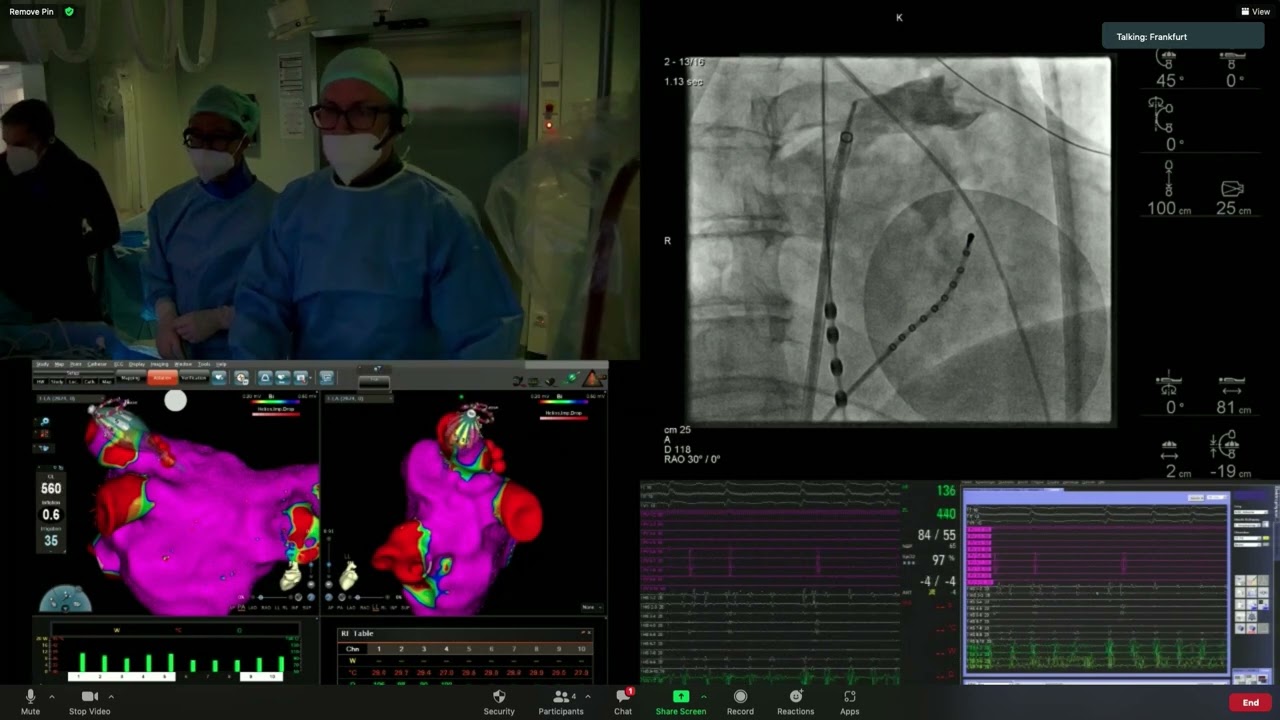Screen dimensions: 1280x720
Task: Click the catheter electrode dome widget
Action: coord(65,598)
